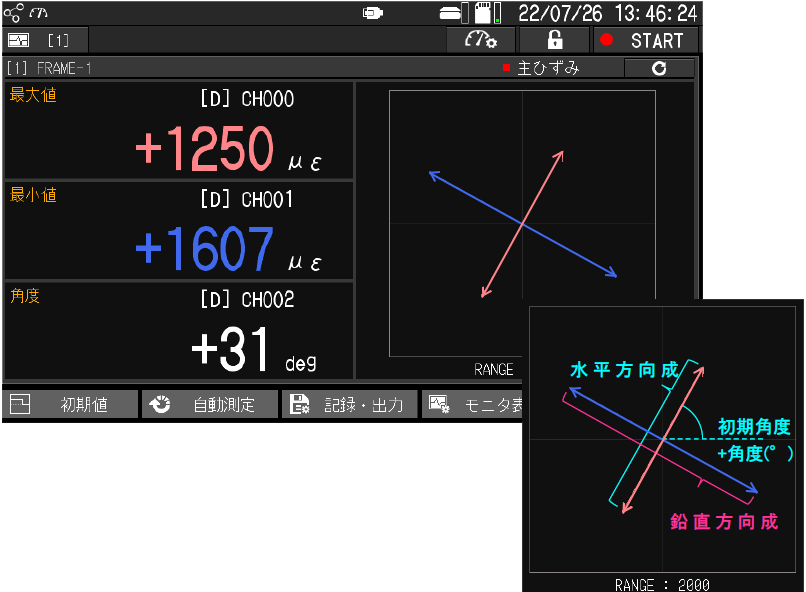The width and height of the screenshot is (806, 592).
Task: Open the 初期値 initial value button
Action: click(70, 404)
